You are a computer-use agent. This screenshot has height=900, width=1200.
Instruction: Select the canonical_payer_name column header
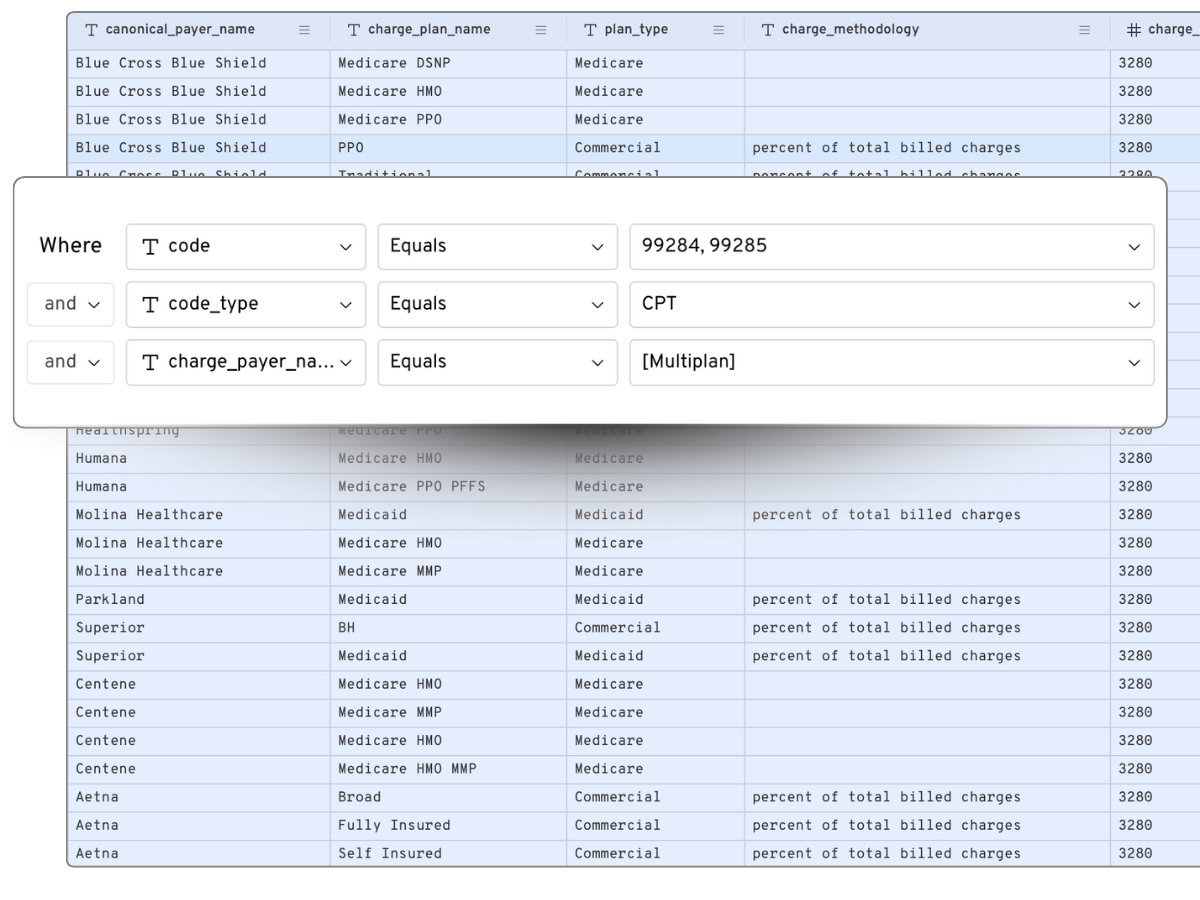point(198,30)
